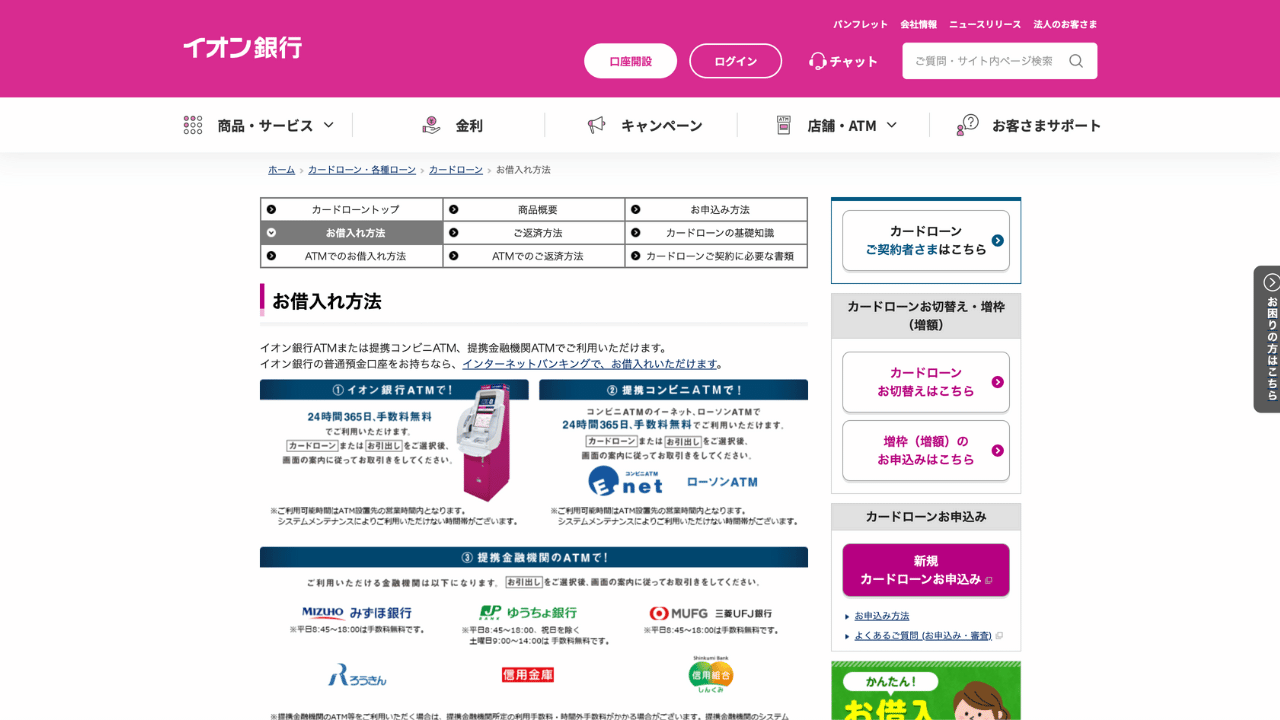Screen dimensions: 1280x720
Task: Select the ご返済方法 navigation item
Action: (534, 232)
